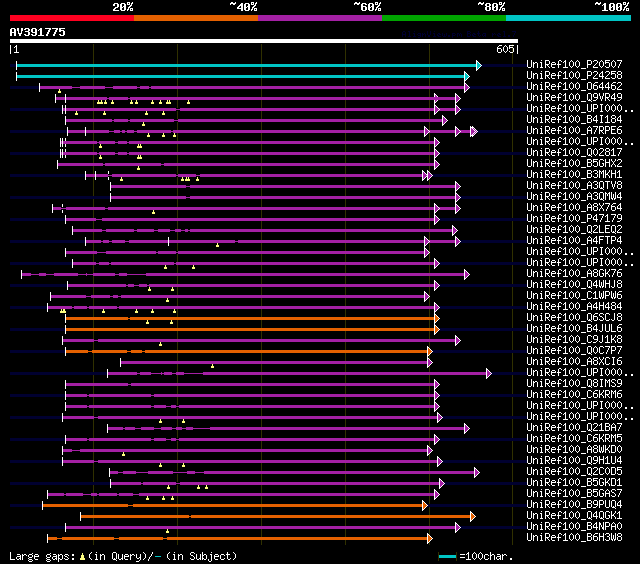This screenshot has width=640, height=564.
Task: Select the UniRef100_Q0C7P7 label
Action: pyautogui.click(x=574, y=351)
